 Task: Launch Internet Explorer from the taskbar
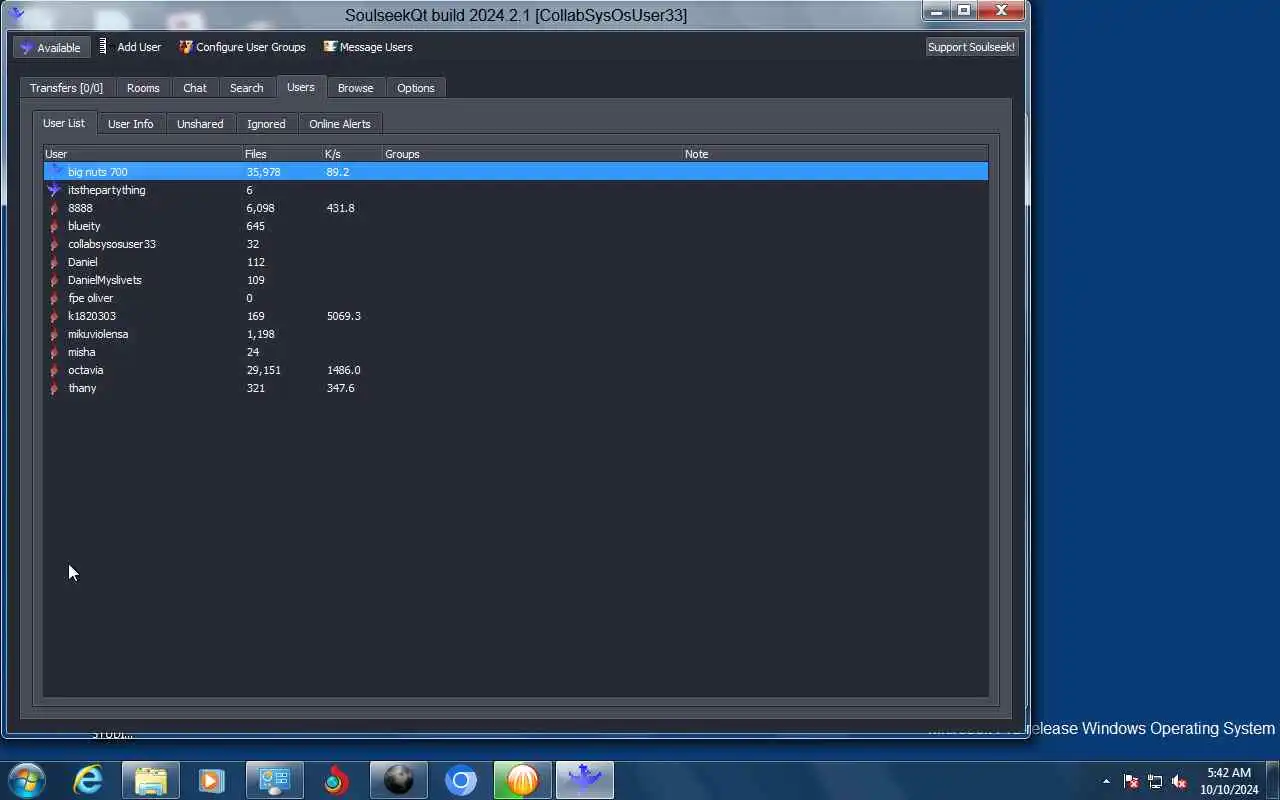point(89,780)
